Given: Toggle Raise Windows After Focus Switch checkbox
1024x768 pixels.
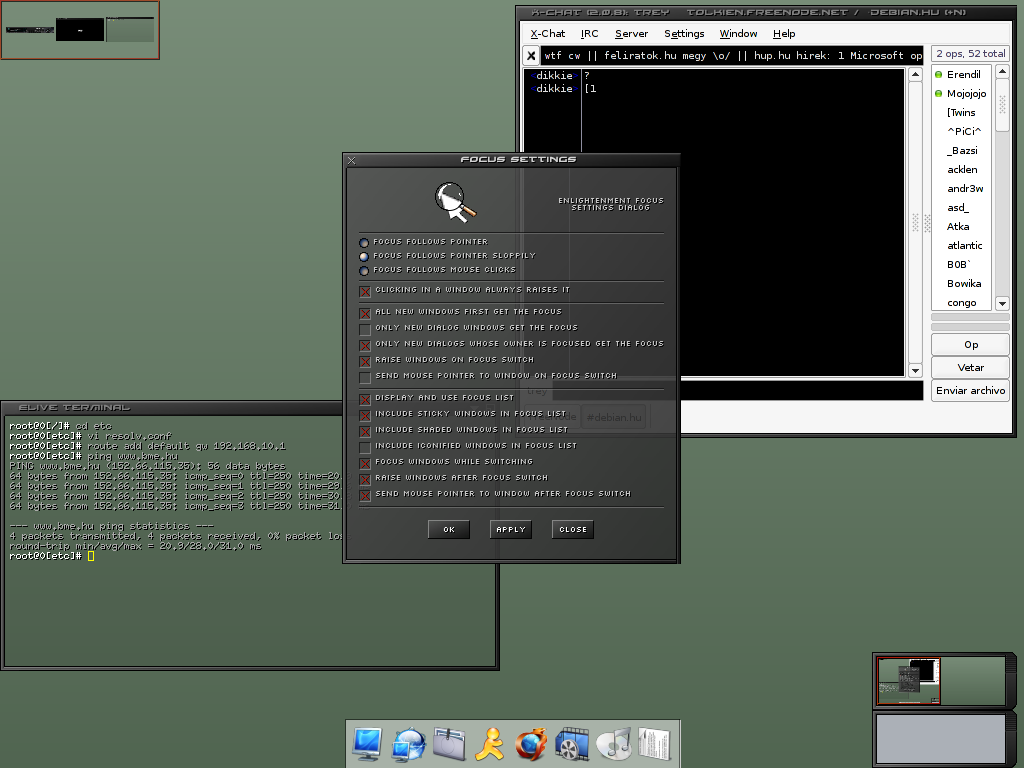Looking at the screenshot, I should pos(365,479).
